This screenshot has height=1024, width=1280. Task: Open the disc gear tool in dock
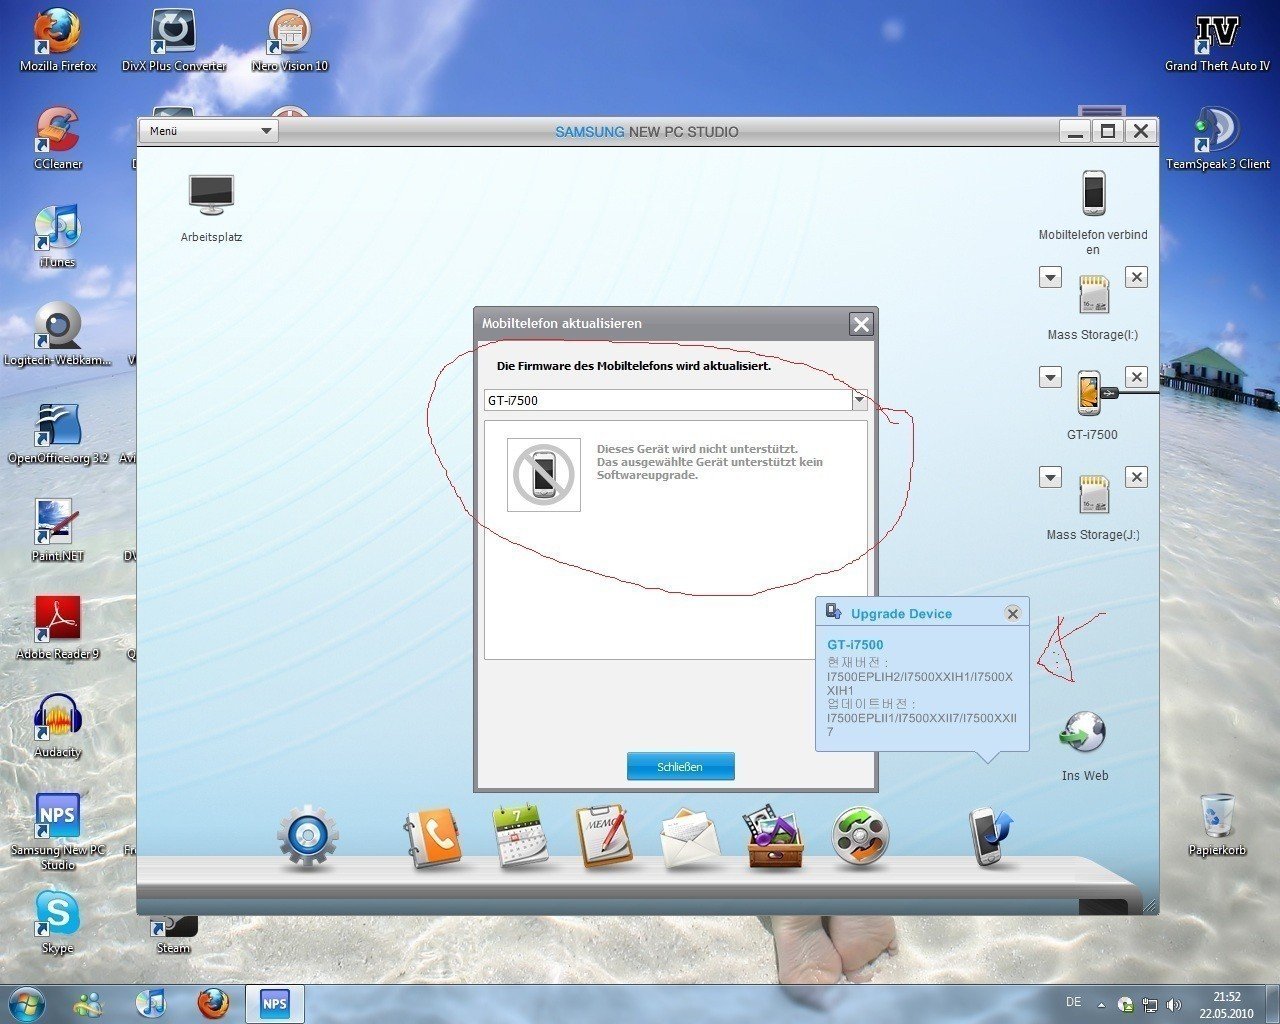click(307, 836)
